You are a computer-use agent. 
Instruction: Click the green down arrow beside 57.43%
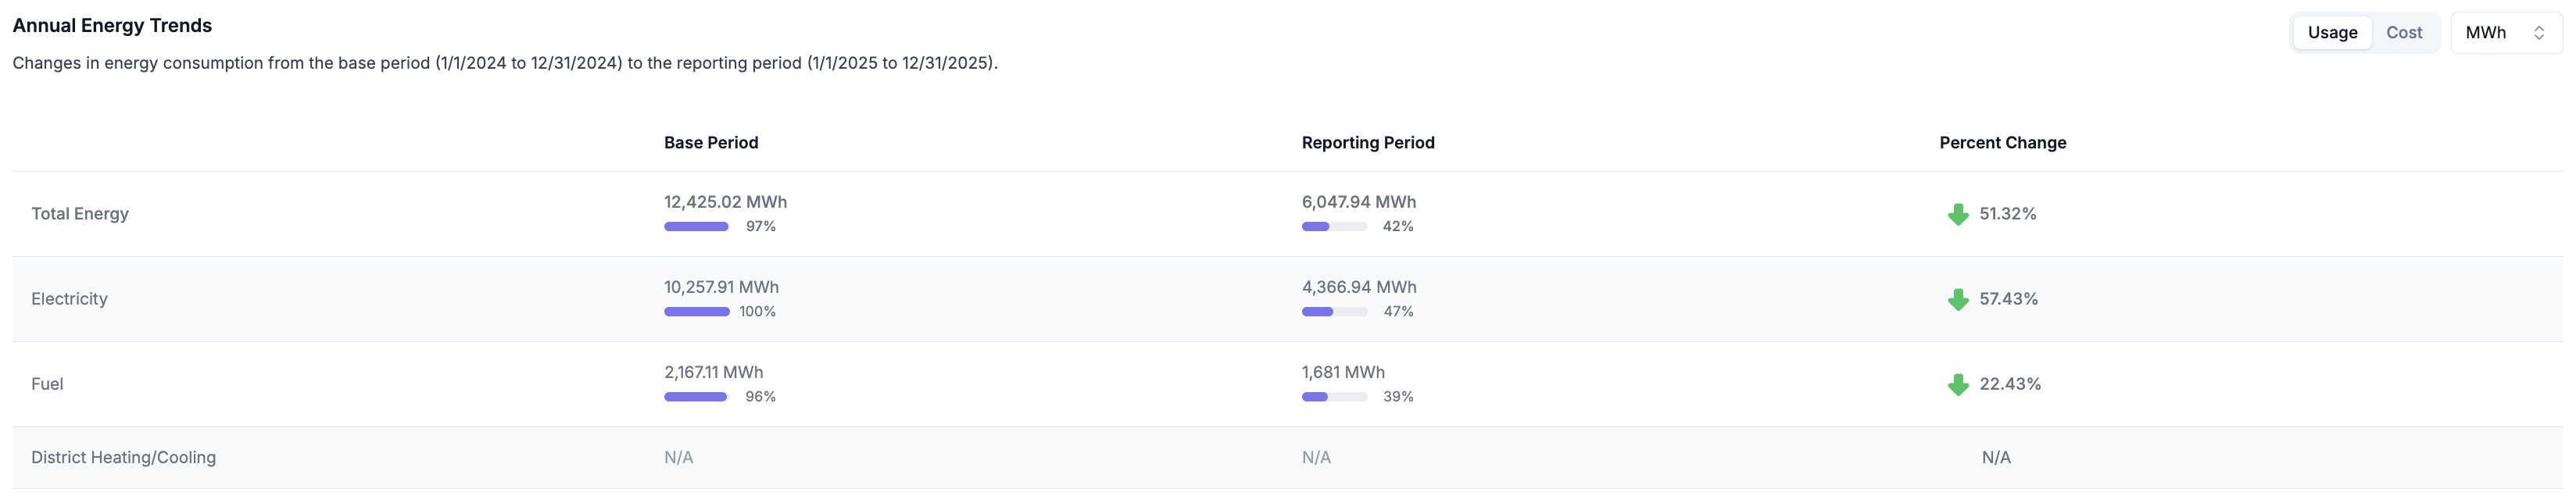[x=1957, y=299]
